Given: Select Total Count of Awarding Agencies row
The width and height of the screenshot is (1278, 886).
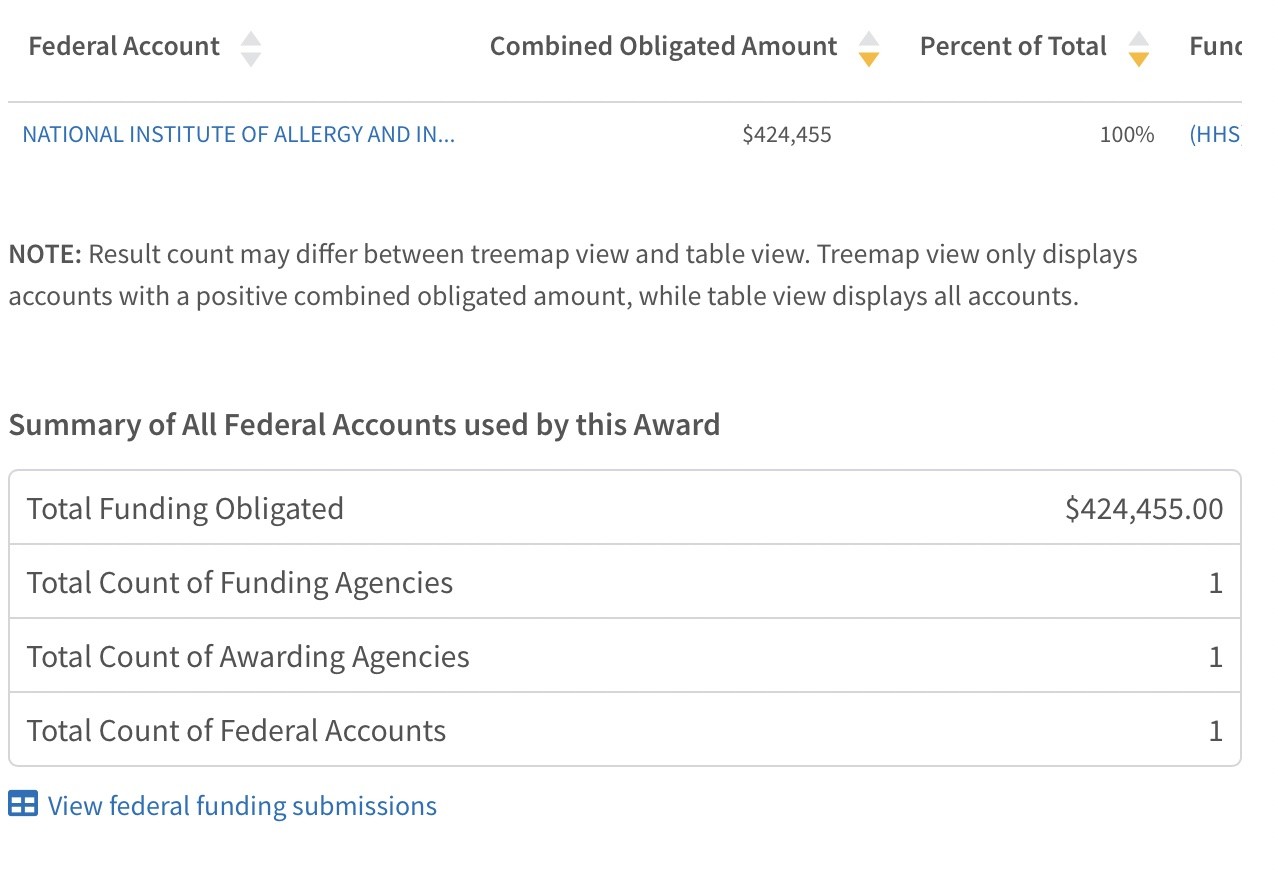Looking at the screenshot, I should [625, 656].
